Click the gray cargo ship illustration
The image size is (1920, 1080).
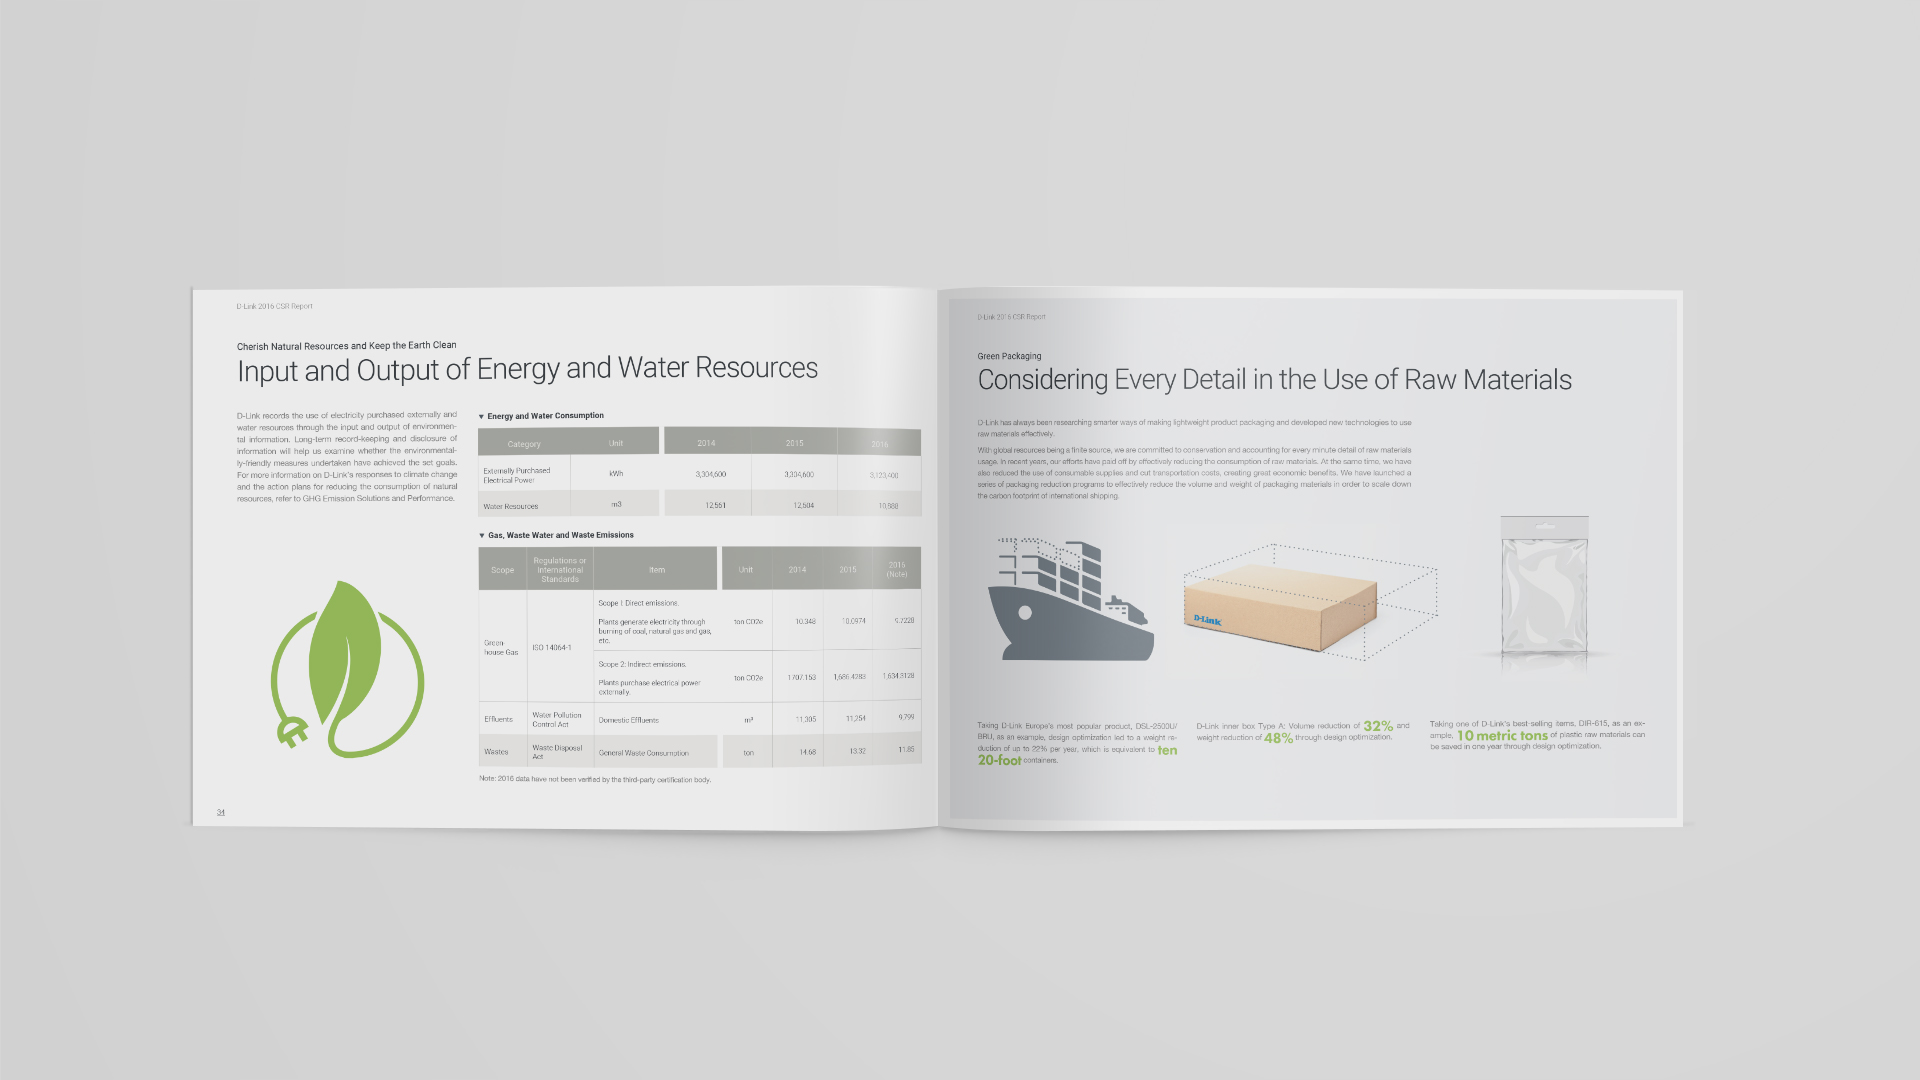click(x=1070, y=599)
